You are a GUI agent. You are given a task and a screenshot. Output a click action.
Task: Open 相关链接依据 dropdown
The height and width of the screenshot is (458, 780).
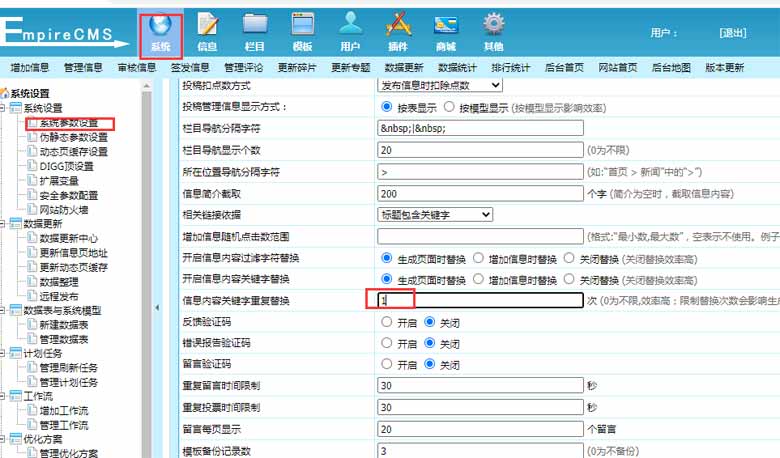pyautogui.click(x=435, y=214)
